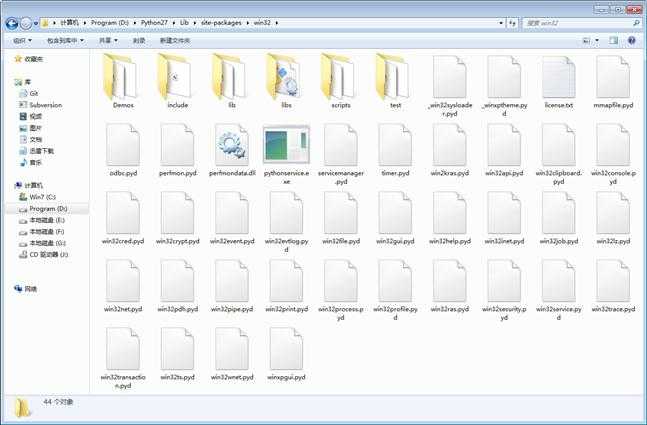The height and width of the screenshot is (425, 647).
Task: Open 本地磁盘 (E:) in sidebar
Action: click(x=47, y=220)
